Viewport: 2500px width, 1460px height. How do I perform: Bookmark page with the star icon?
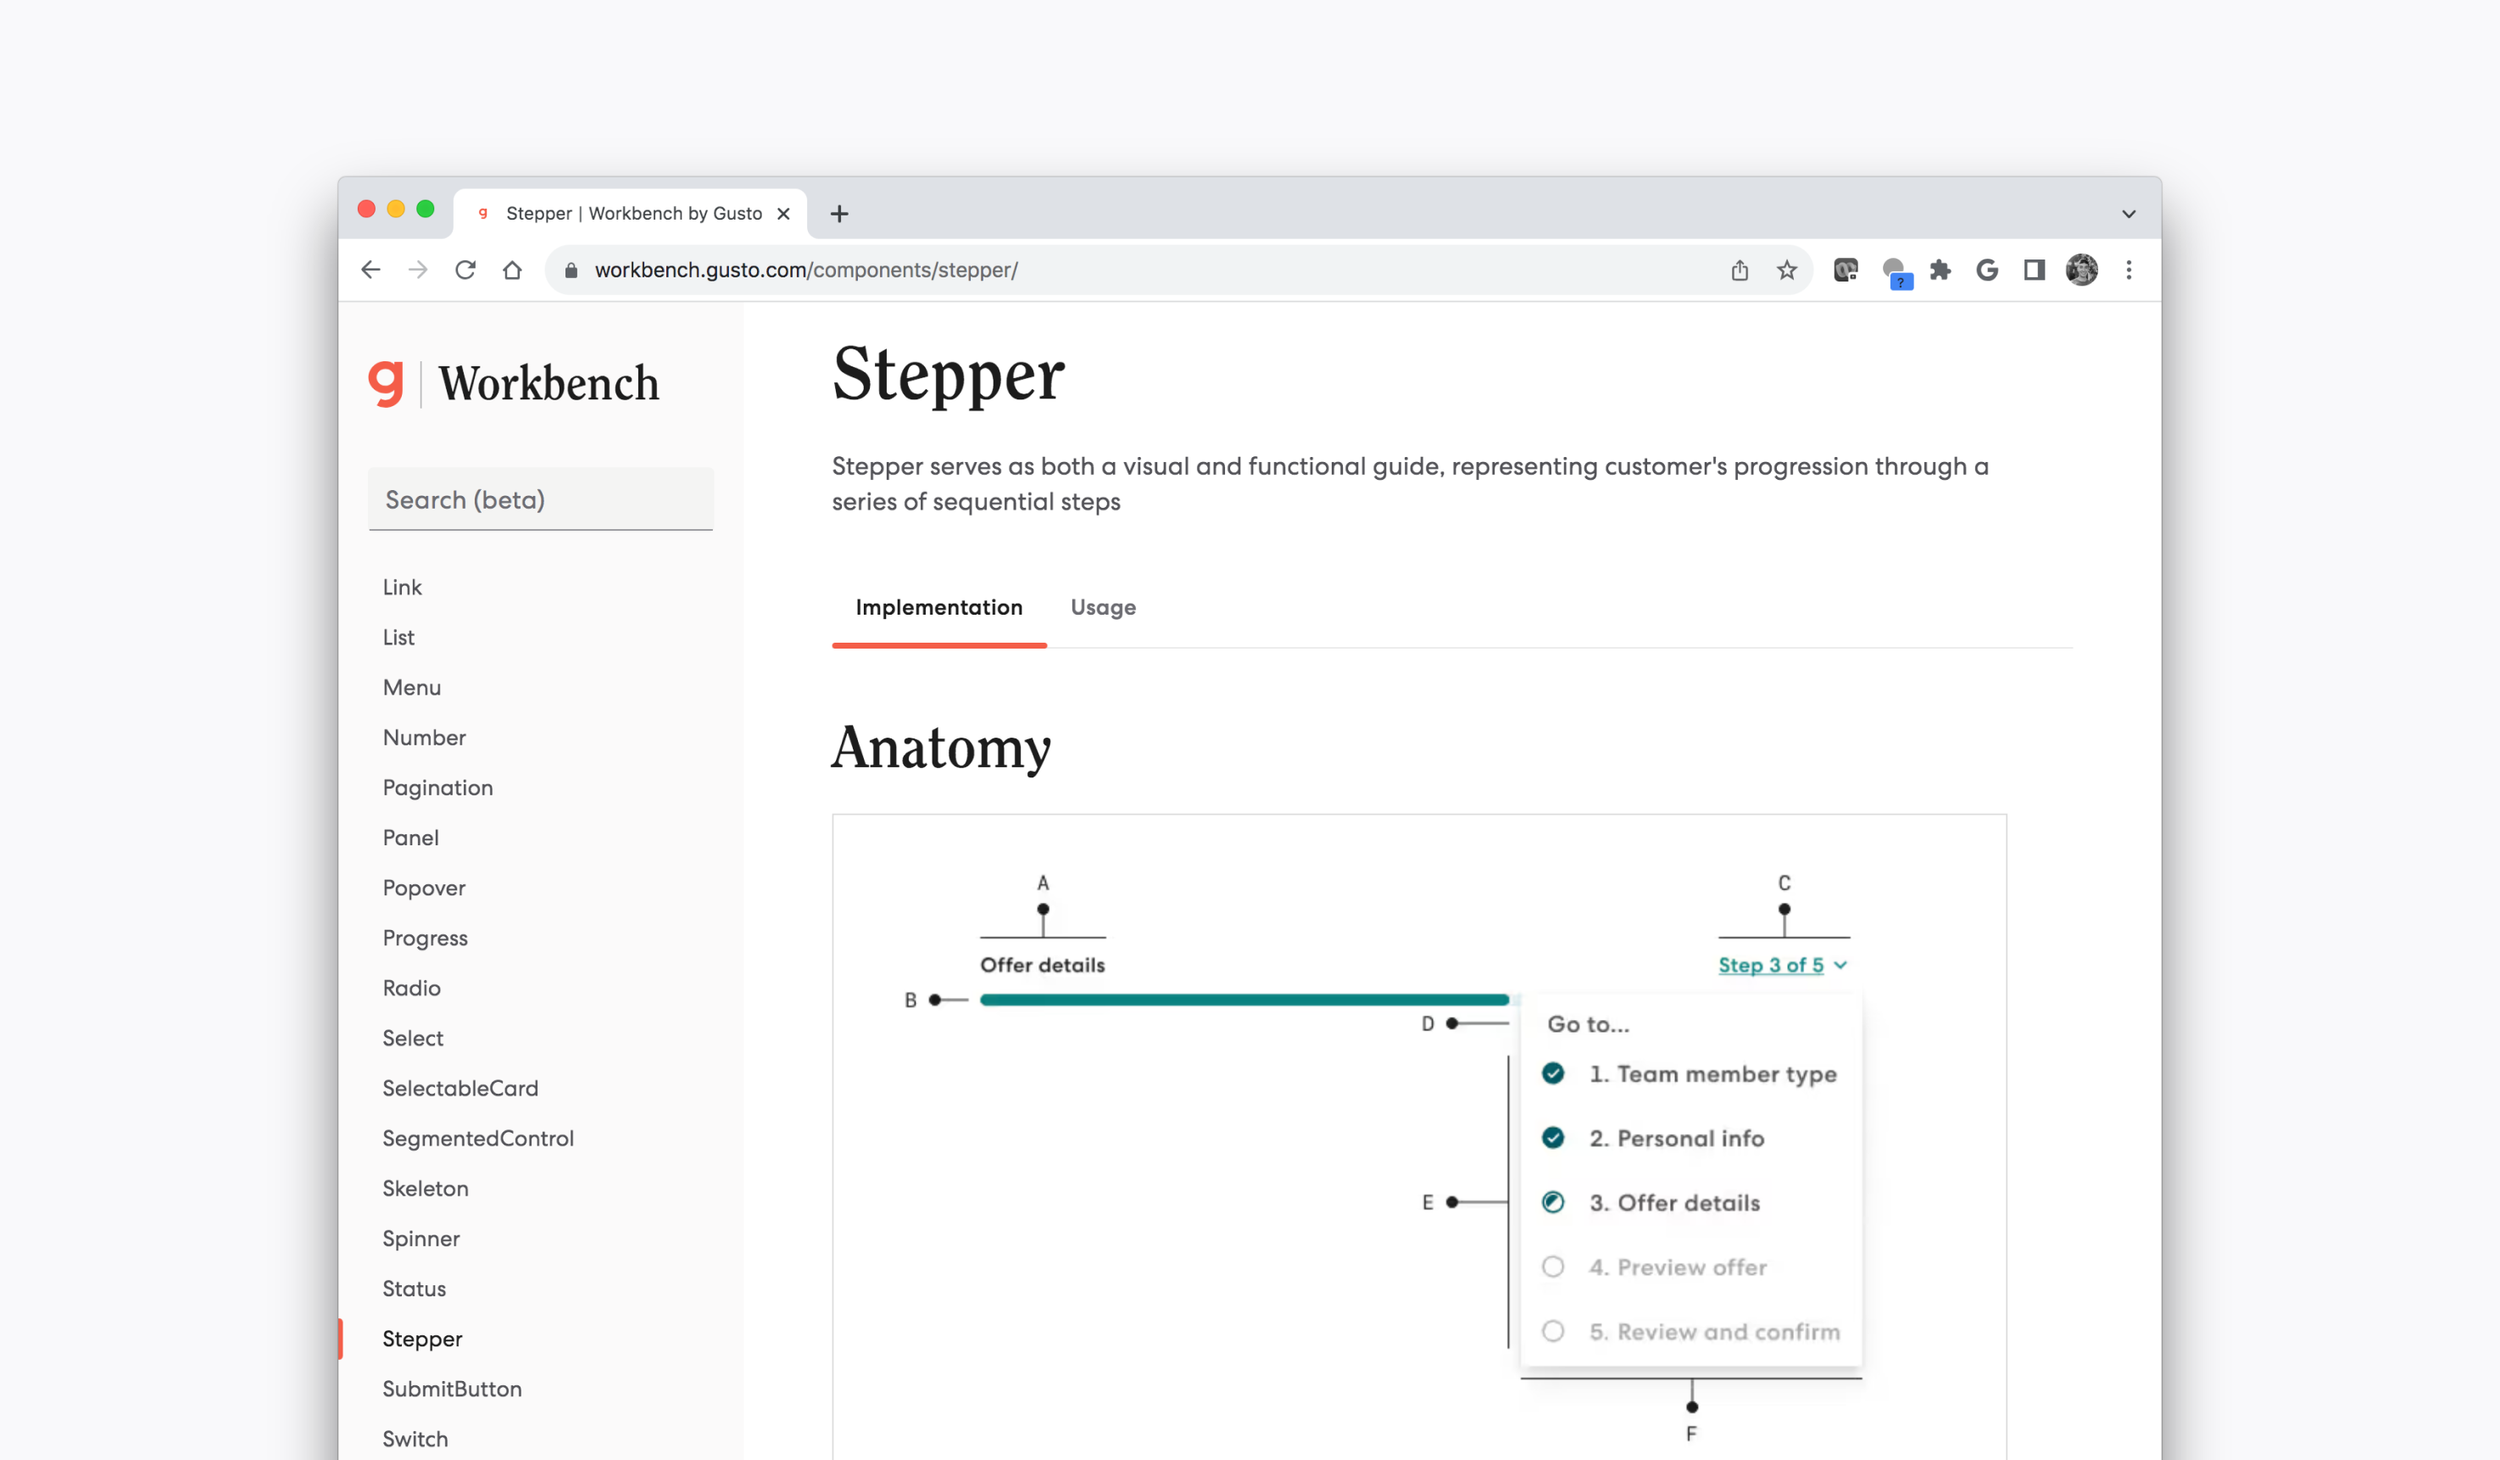click(x=1787, y=270)
